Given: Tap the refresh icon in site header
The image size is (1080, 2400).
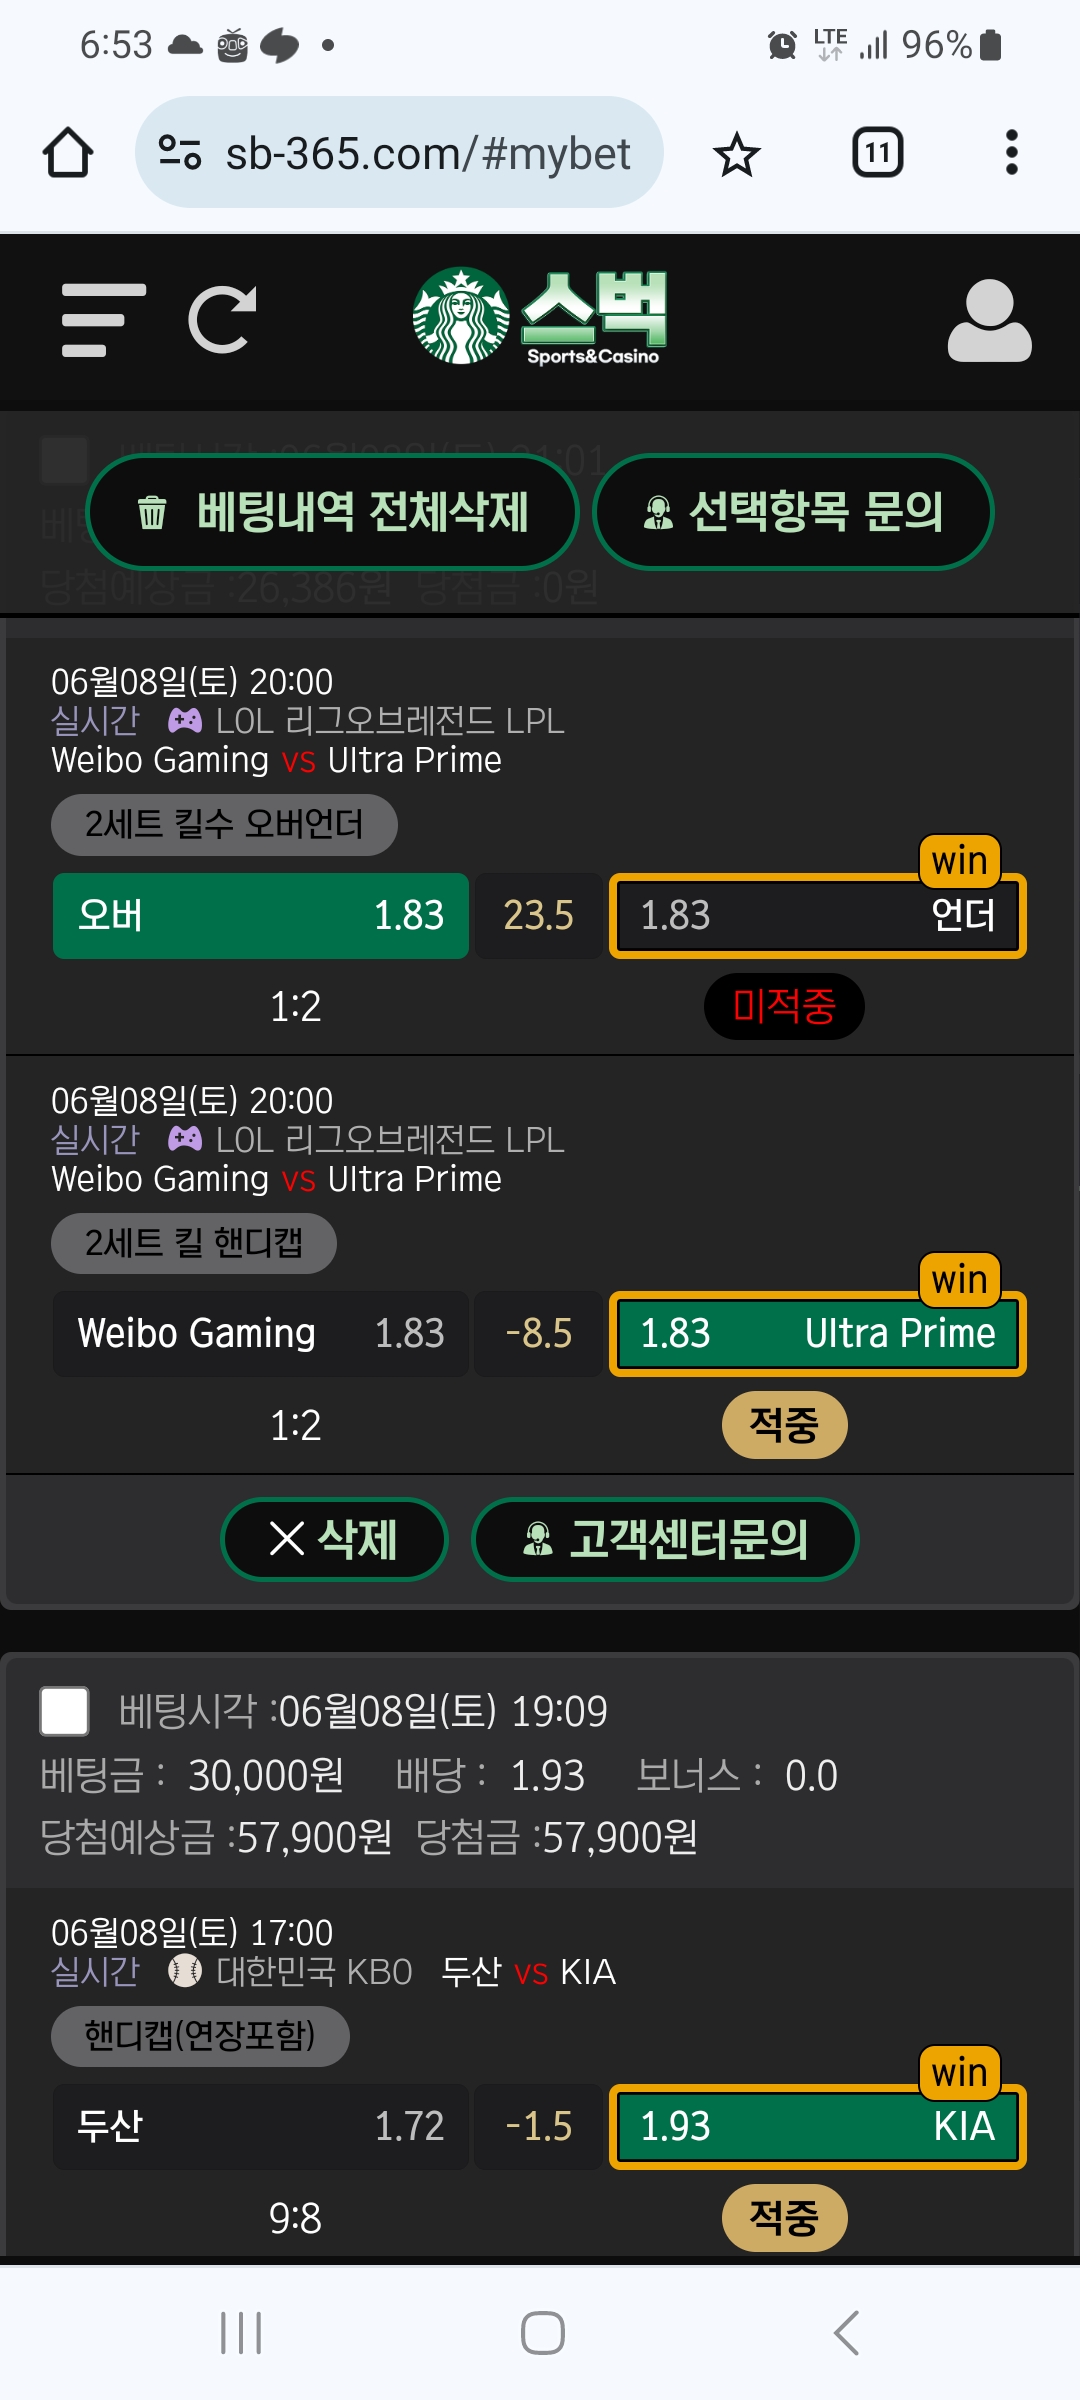Looking at the screenshot, I should click(x=223, y=320).
